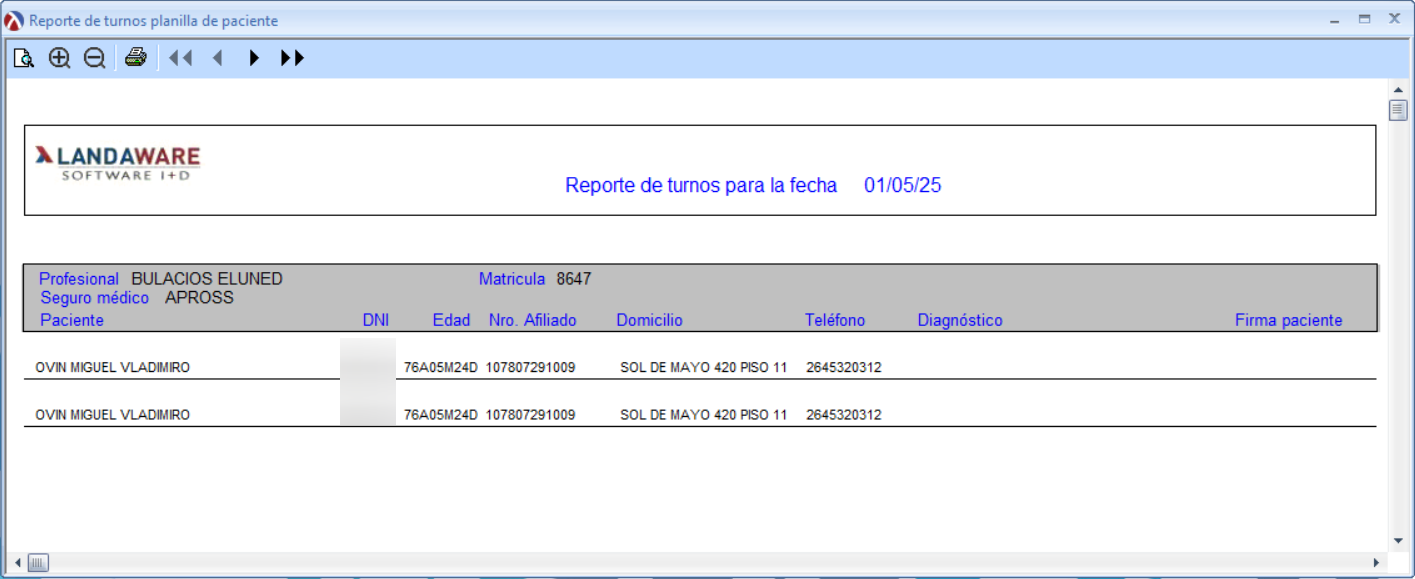The width and height of the screenshot is (1415, 579).
Task: Click the Profesional label
Action: click(79, 279)
